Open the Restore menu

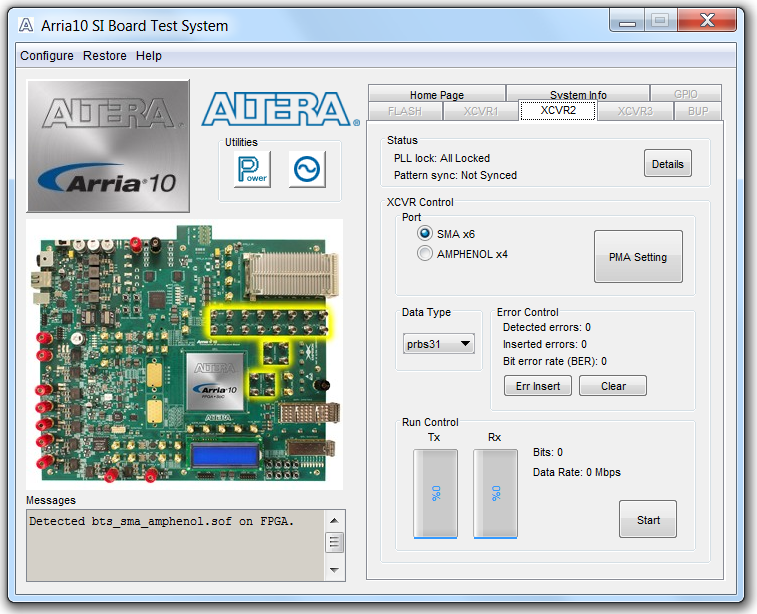105,56
